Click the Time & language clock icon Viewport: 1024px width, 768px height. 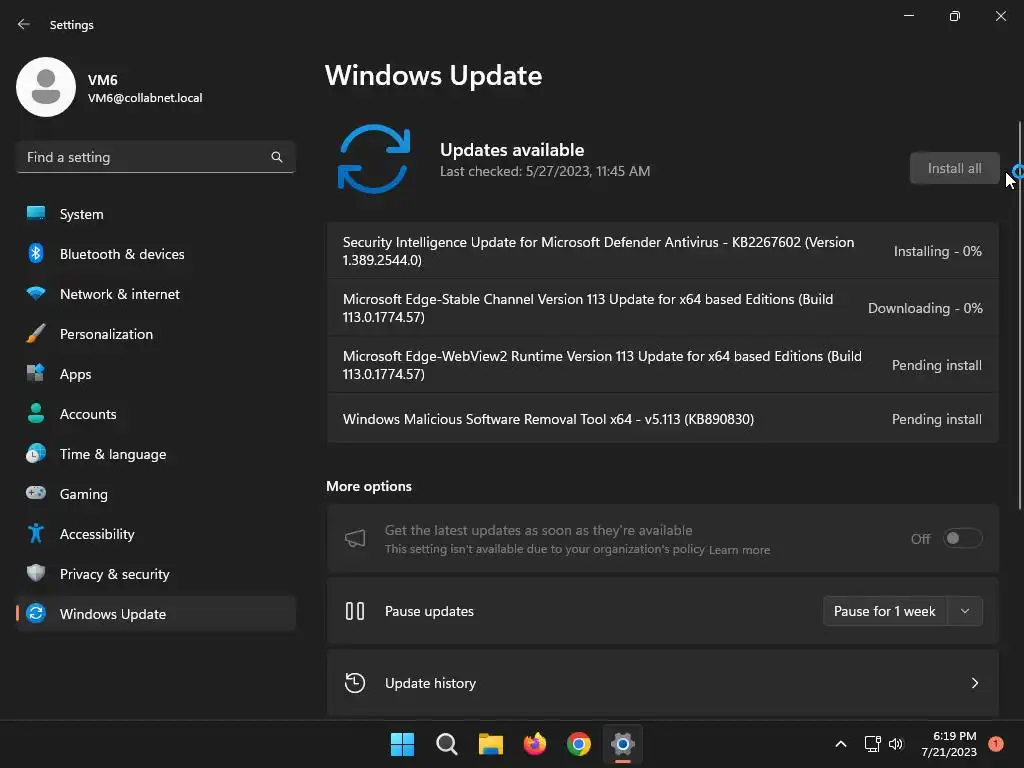click(x=36, y=453)
